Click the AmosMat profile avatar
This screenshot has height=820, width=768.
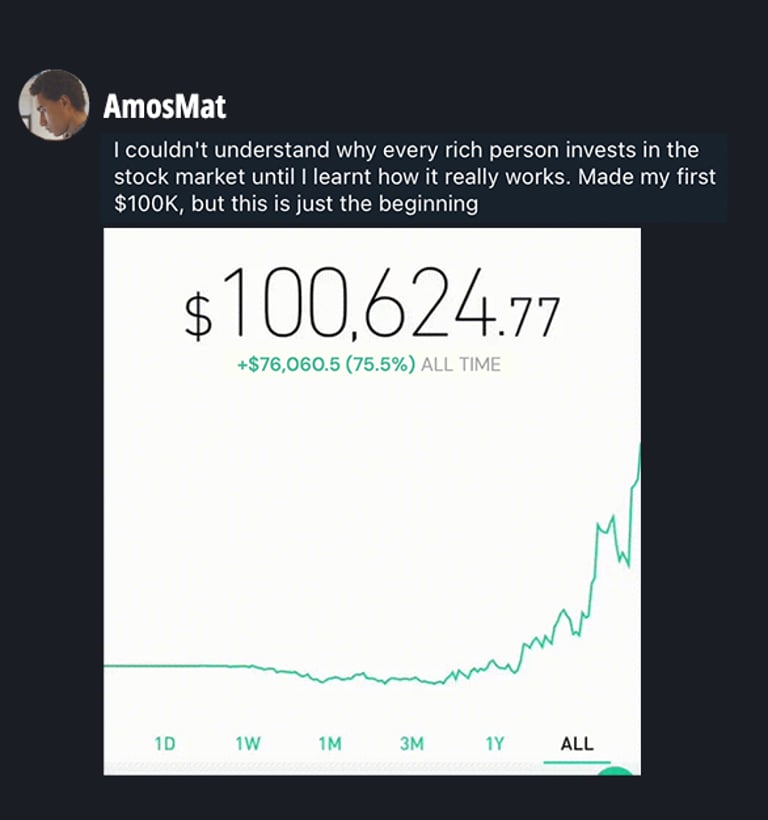53,104
